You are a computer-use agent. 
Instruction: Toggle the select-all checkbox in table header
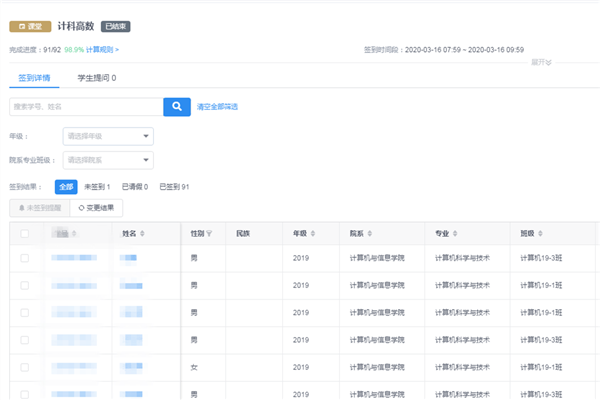pyautogui.click(x=25, y=233)
